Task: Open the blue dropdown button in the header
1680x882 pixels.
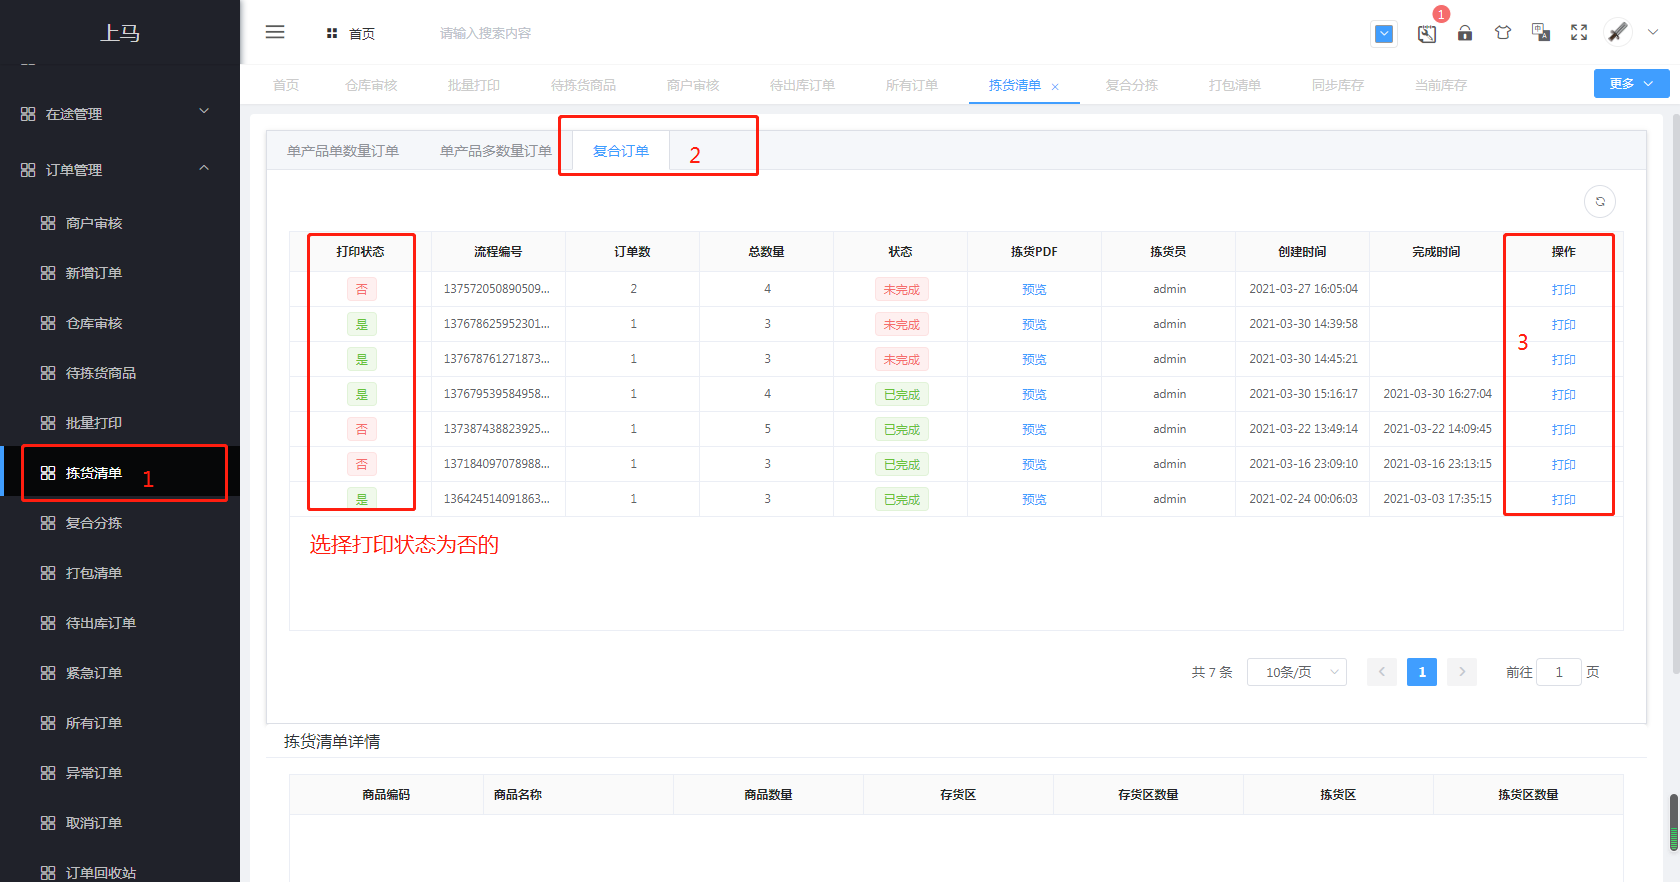Action: (x=1384, y=33)
